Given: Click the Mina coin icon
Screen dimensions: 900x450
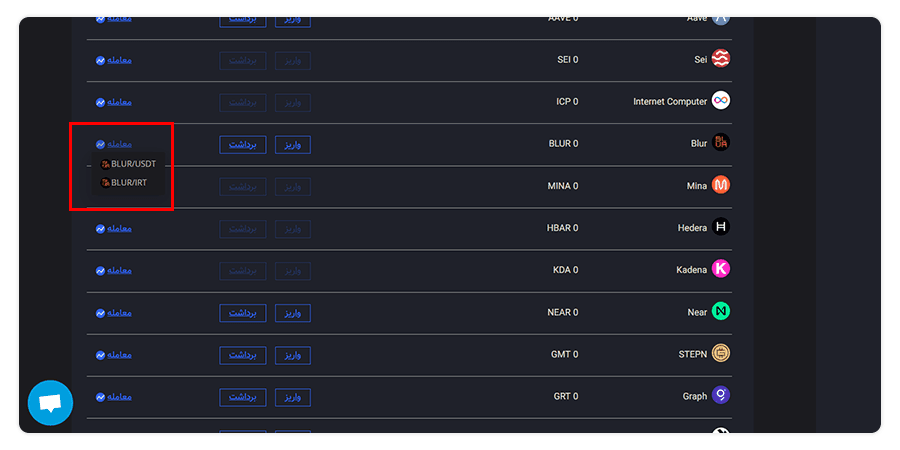Looking at the screenshot, I should (720, 185).
